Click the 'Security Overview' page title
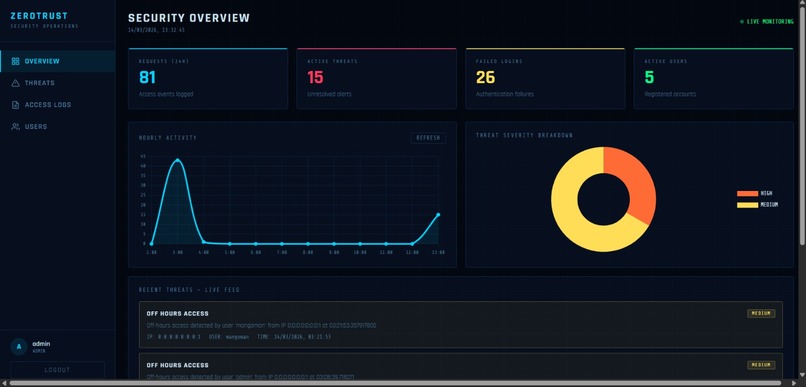806x387 pixels. [189, 18]
